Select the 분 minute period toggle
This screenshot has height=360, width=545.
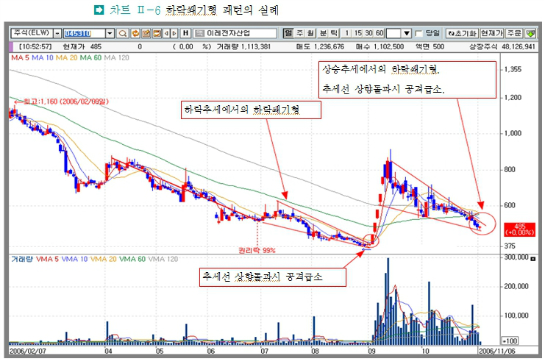(323, 33)
